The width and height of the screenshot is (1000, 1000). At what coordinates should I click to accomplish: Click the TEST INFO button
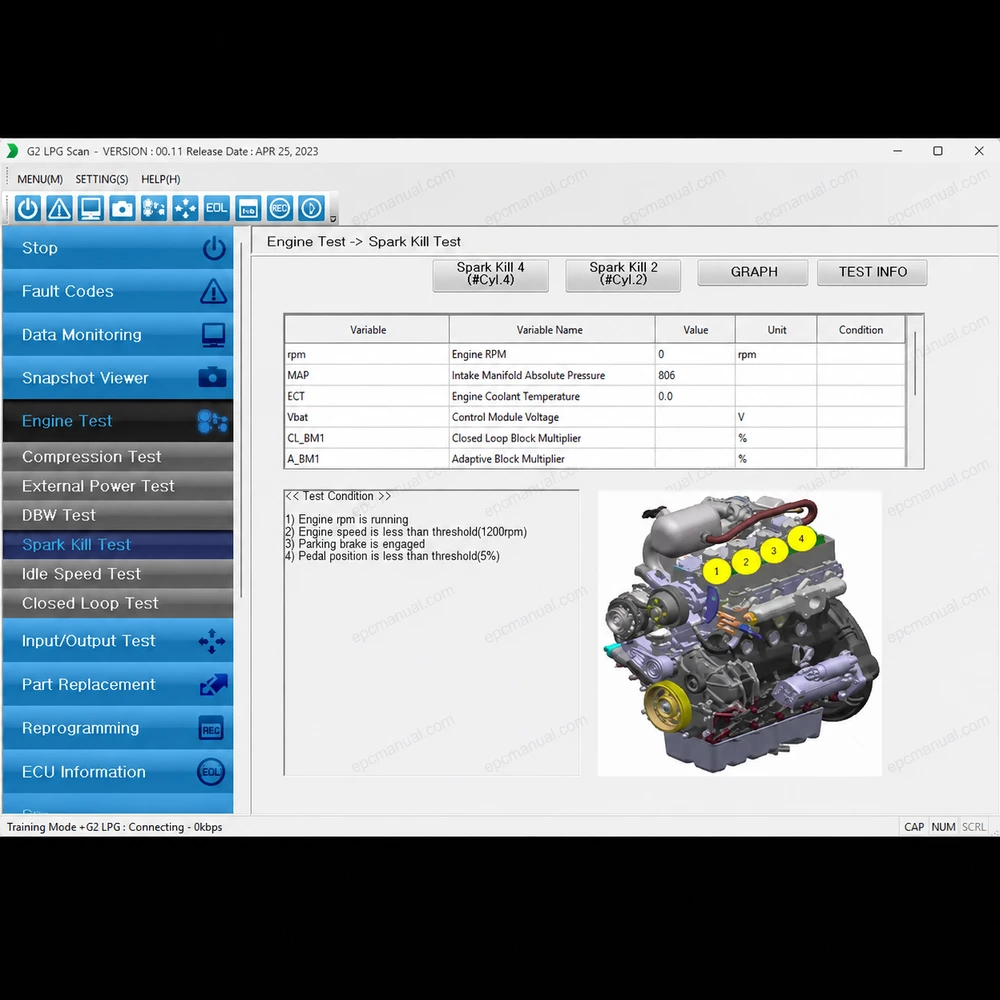872,272
